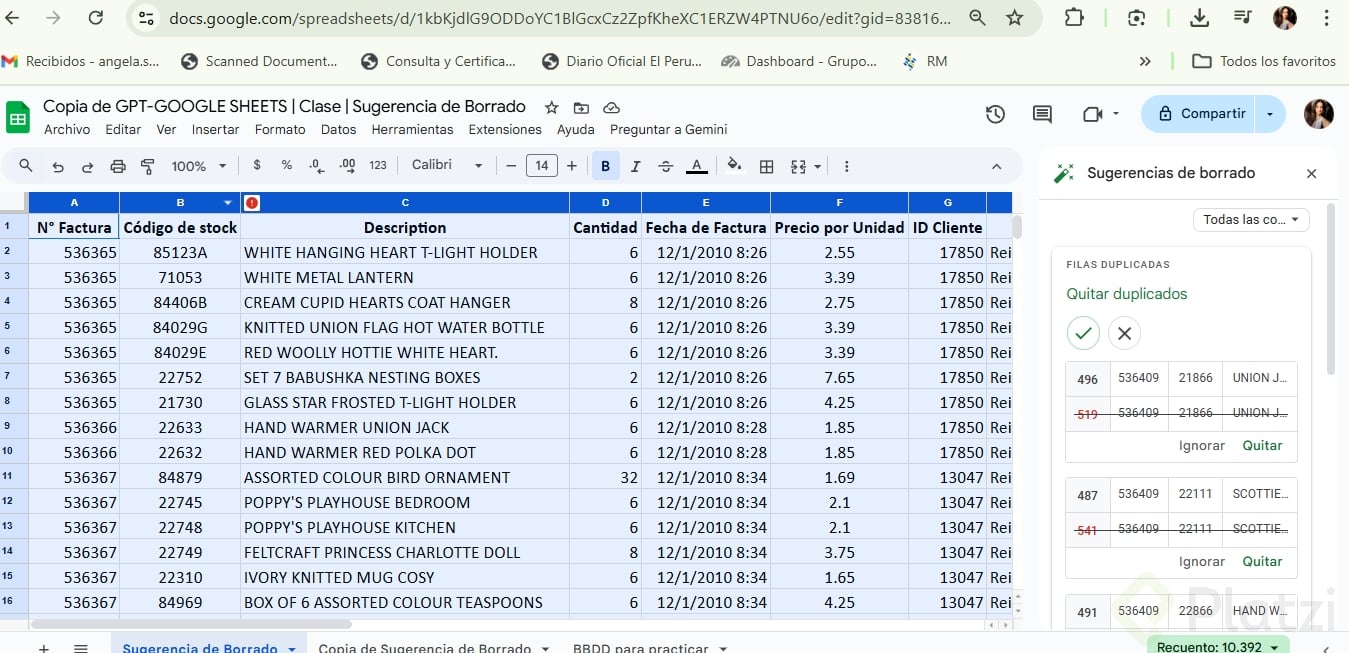This screenshot has width=1349, height=653.
Task: Open the comments icon
Action: click(1042, 114)
